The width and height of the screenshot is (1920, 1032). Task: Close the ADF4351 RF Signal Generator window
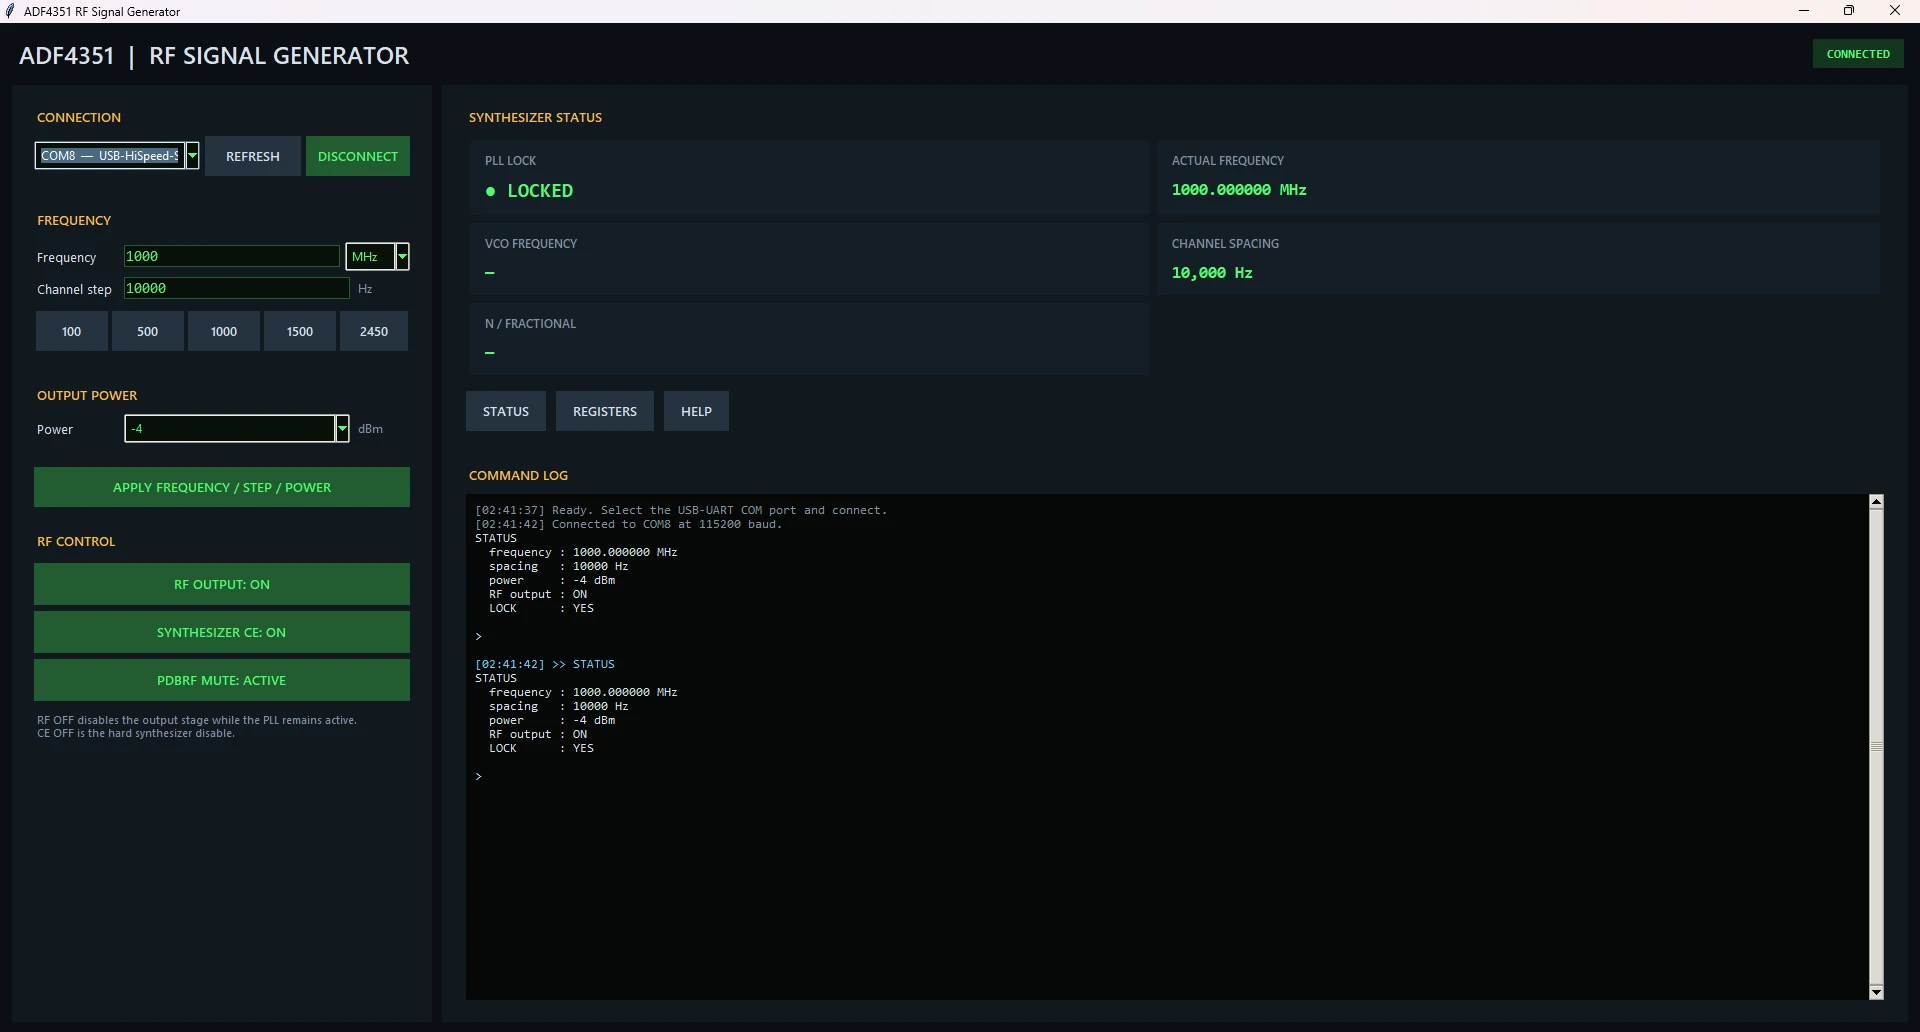1895,11
